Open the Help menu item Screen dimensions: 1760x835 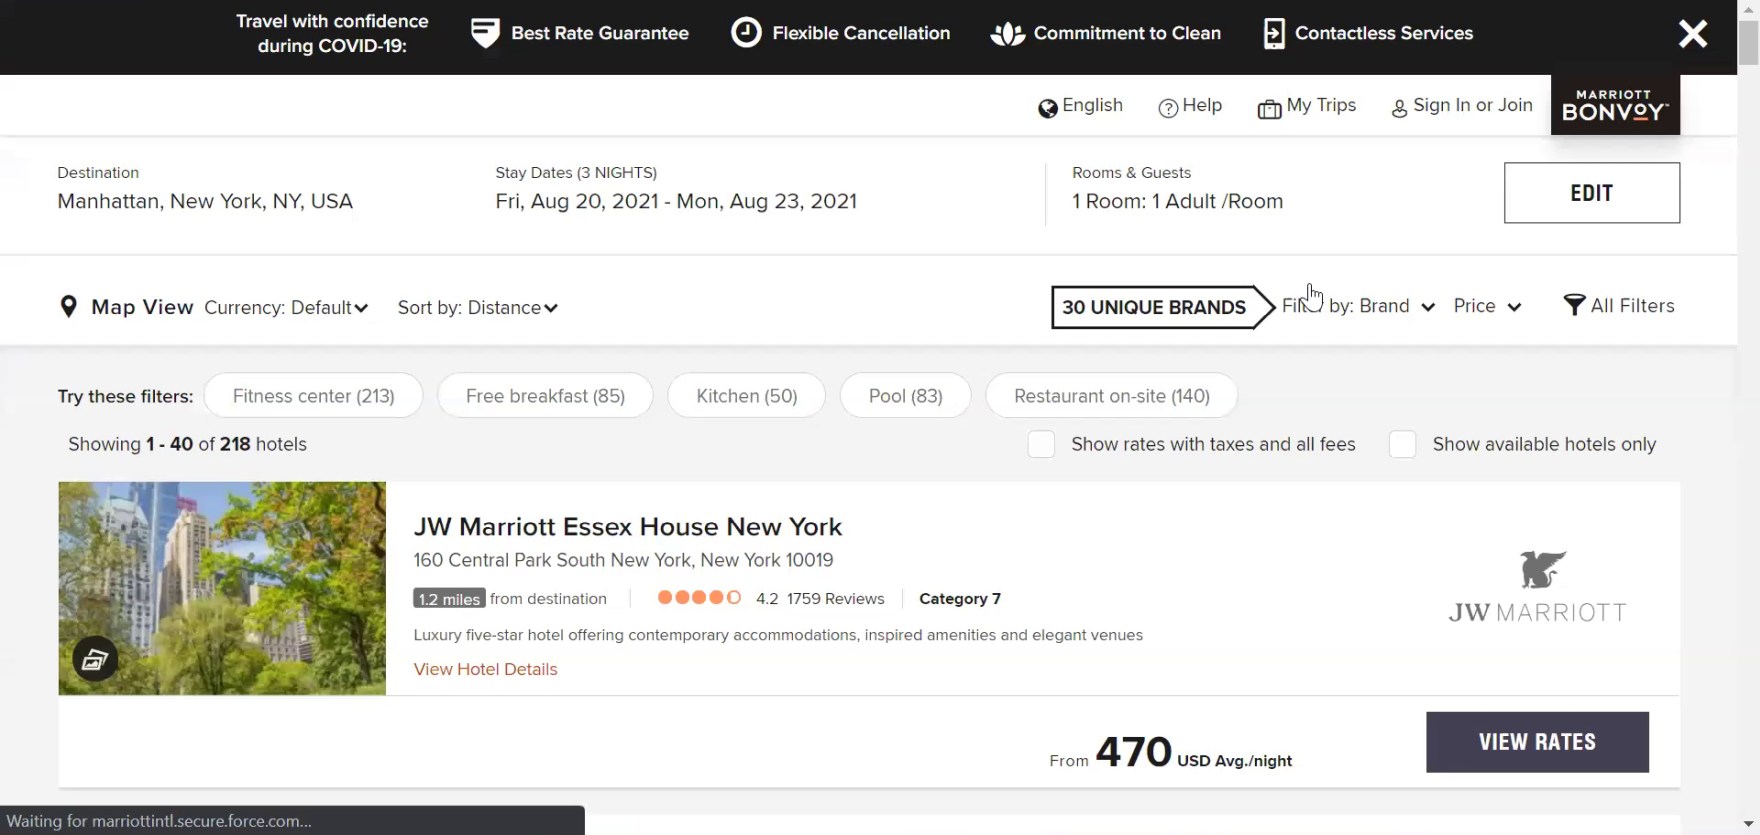click(1190, 106)
